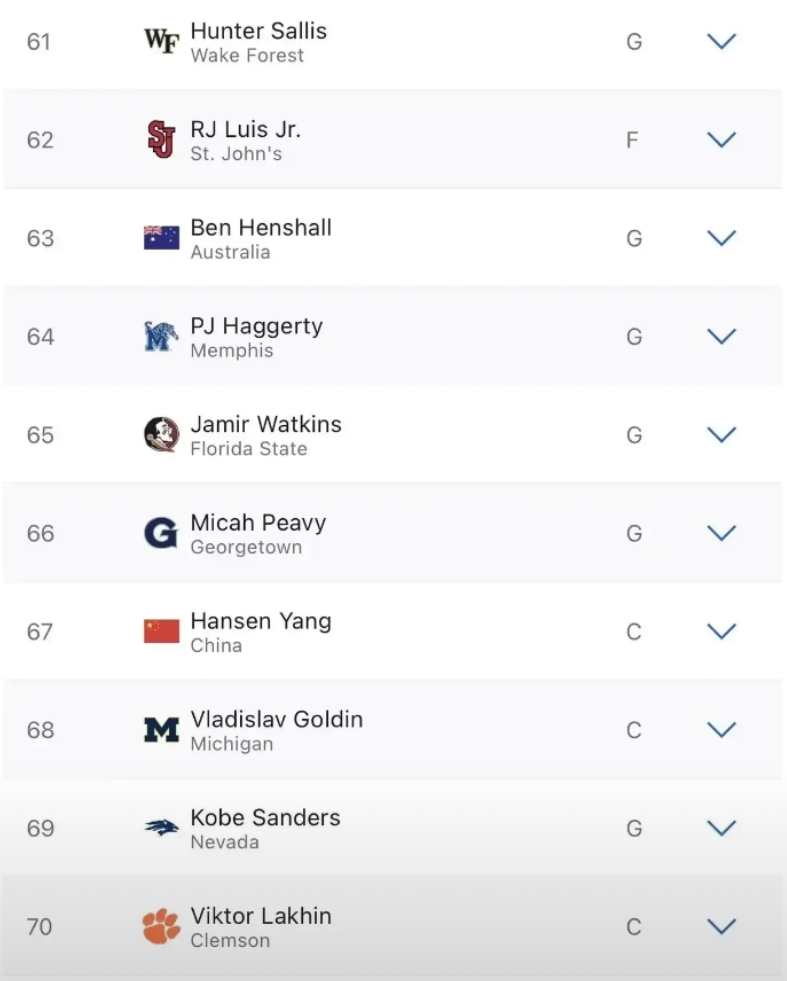Expand the Ben Henshall row chevron
Viewport: 787px width, 981px height.
[x=721, y=238]
